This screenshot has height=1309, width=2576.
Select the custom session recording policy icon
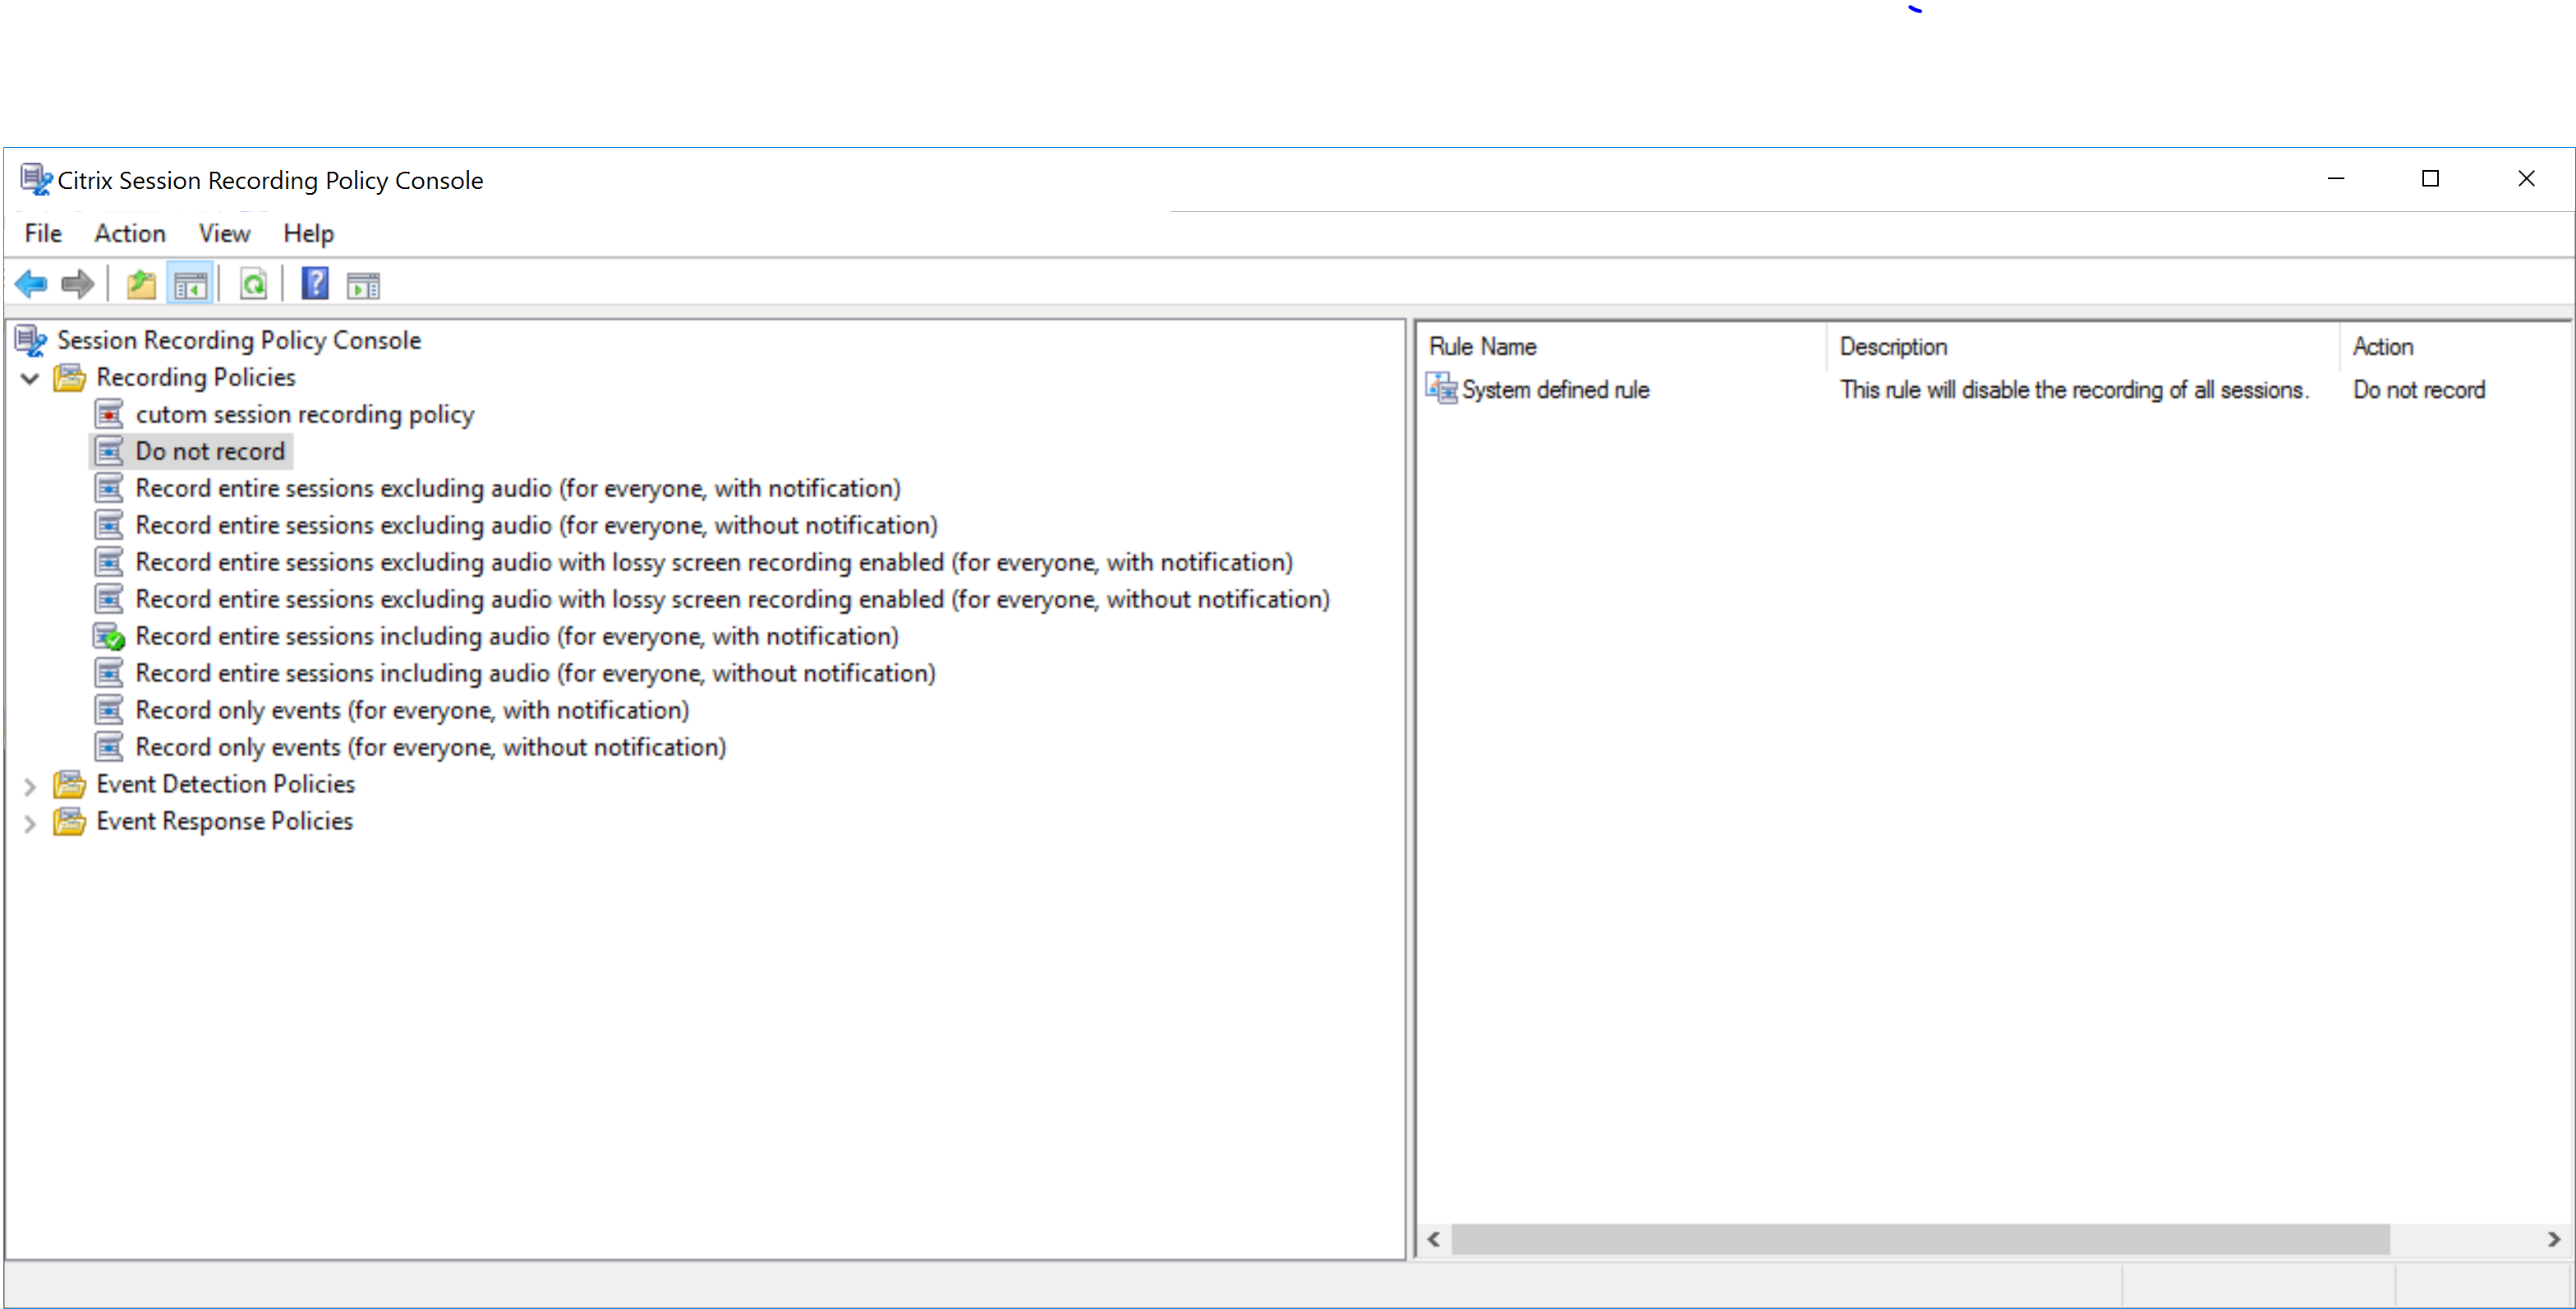click(112, 414)
